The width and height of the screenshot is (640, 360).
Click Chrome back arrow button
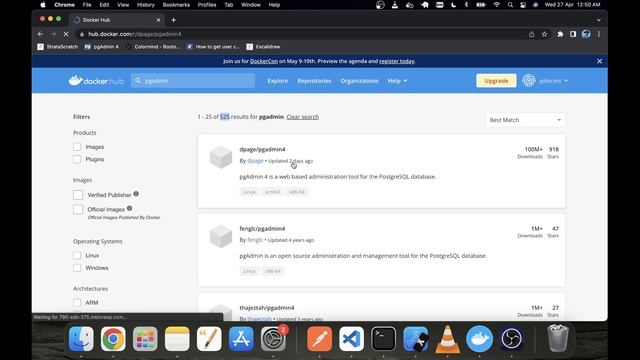point(40,34)
